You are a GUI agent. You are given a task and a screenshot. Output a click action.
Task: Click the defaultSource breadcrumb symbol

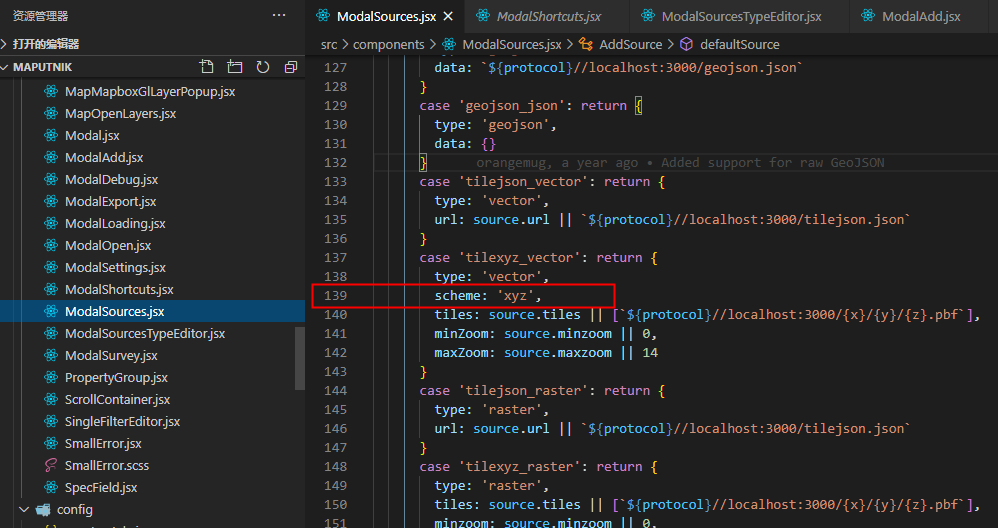pos(740,45)
